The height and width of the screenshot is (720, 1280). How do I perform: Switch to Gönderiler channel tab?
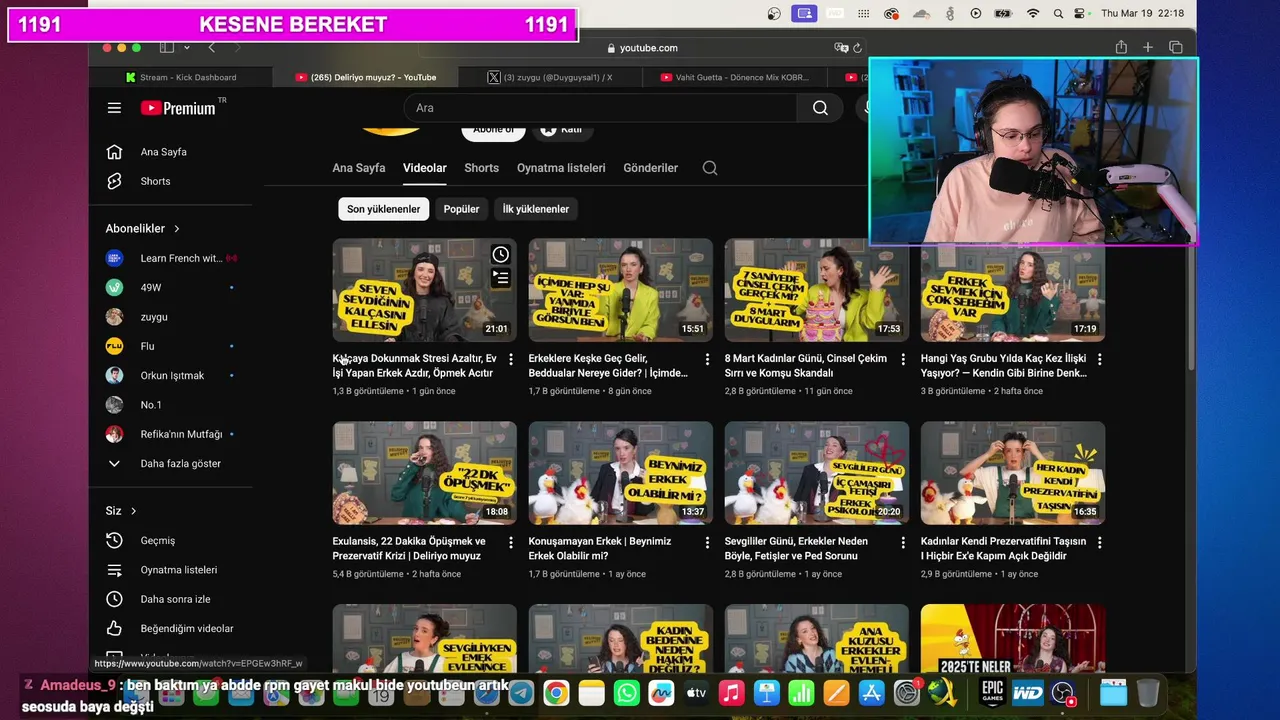(650, 168)
